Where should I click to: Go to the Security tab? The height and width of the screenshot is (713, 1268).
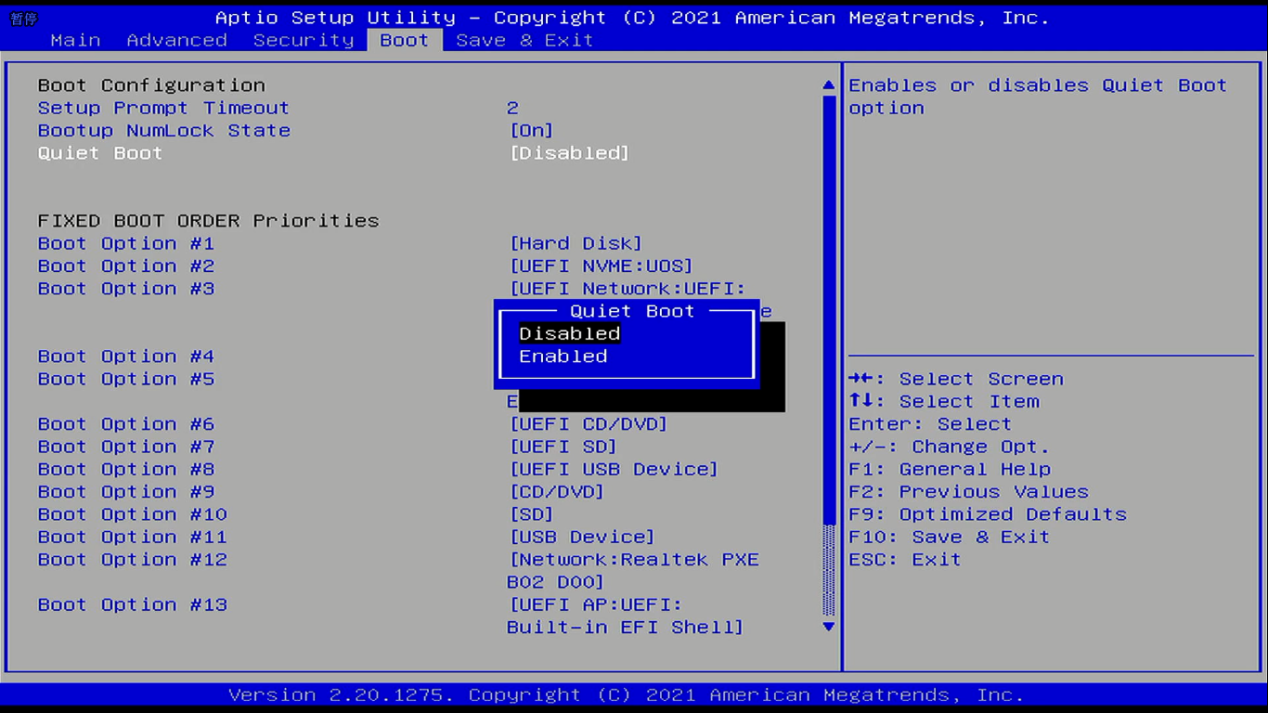click(x=303, y=41)
